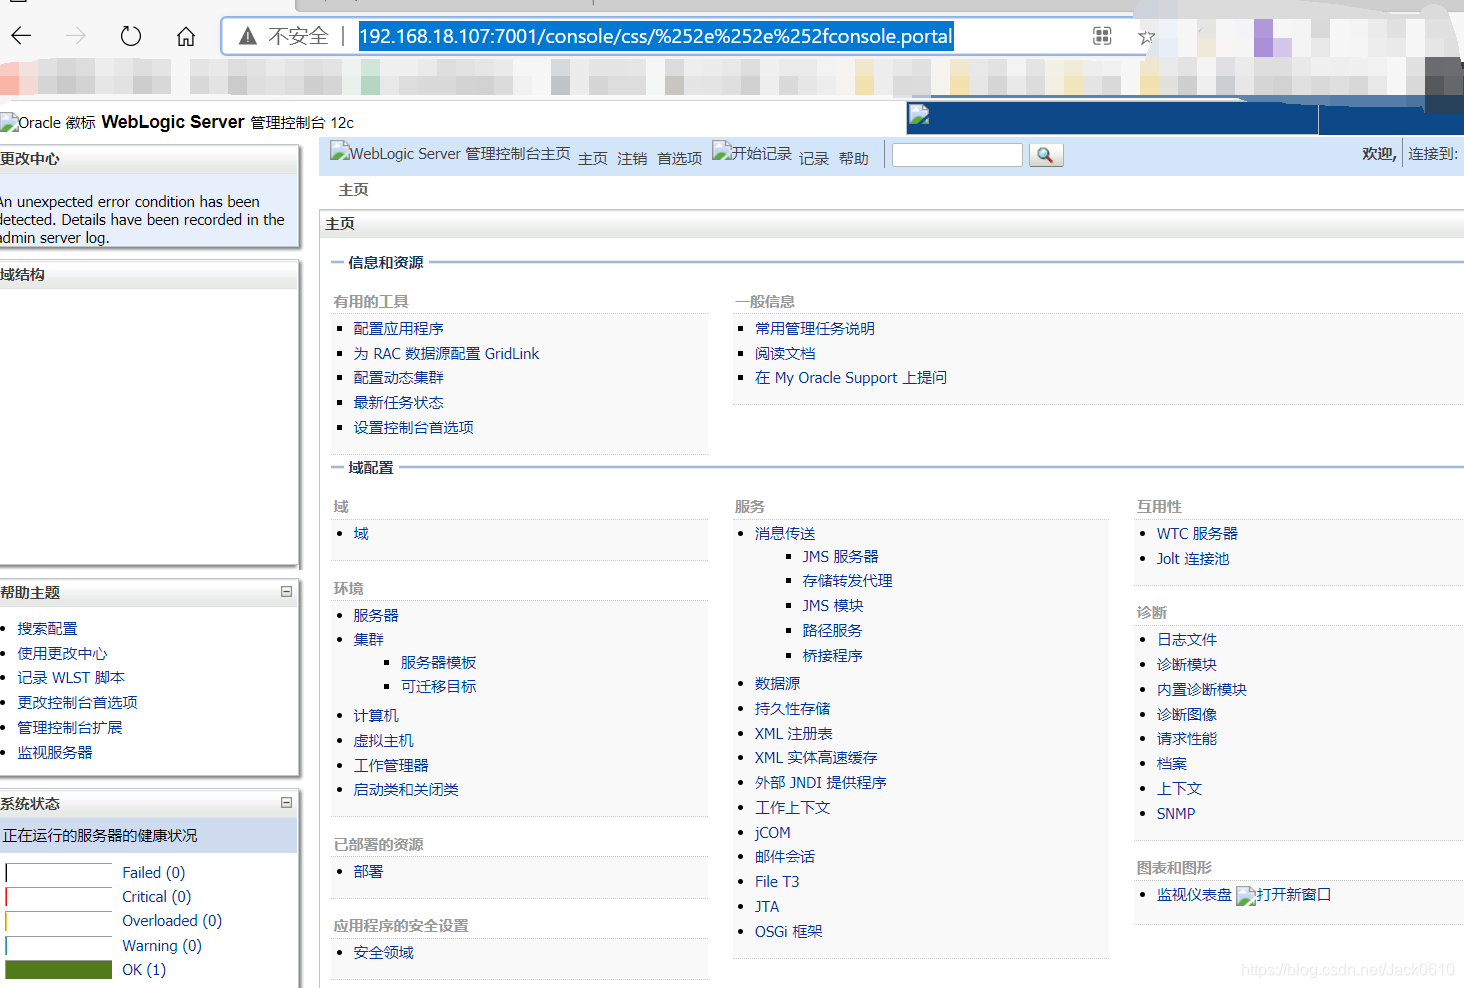1464x988 pixels.
Task: Open 存储转发代理 link
Action: coord(847,580)
